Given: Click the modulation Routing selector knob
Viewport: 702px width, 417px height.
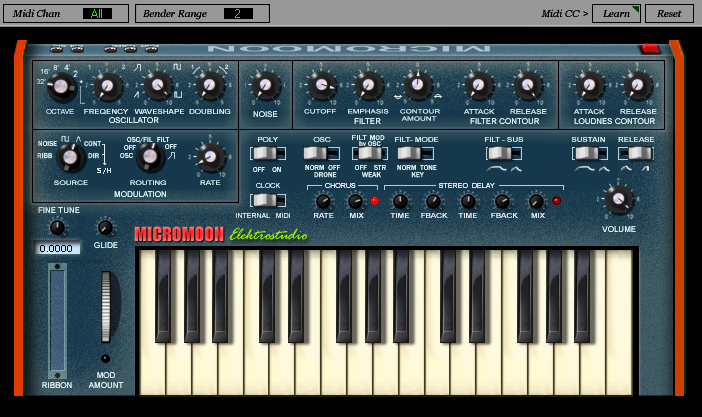Looking at the screenshot, I should pyautogui.click(x=150, y=157).
